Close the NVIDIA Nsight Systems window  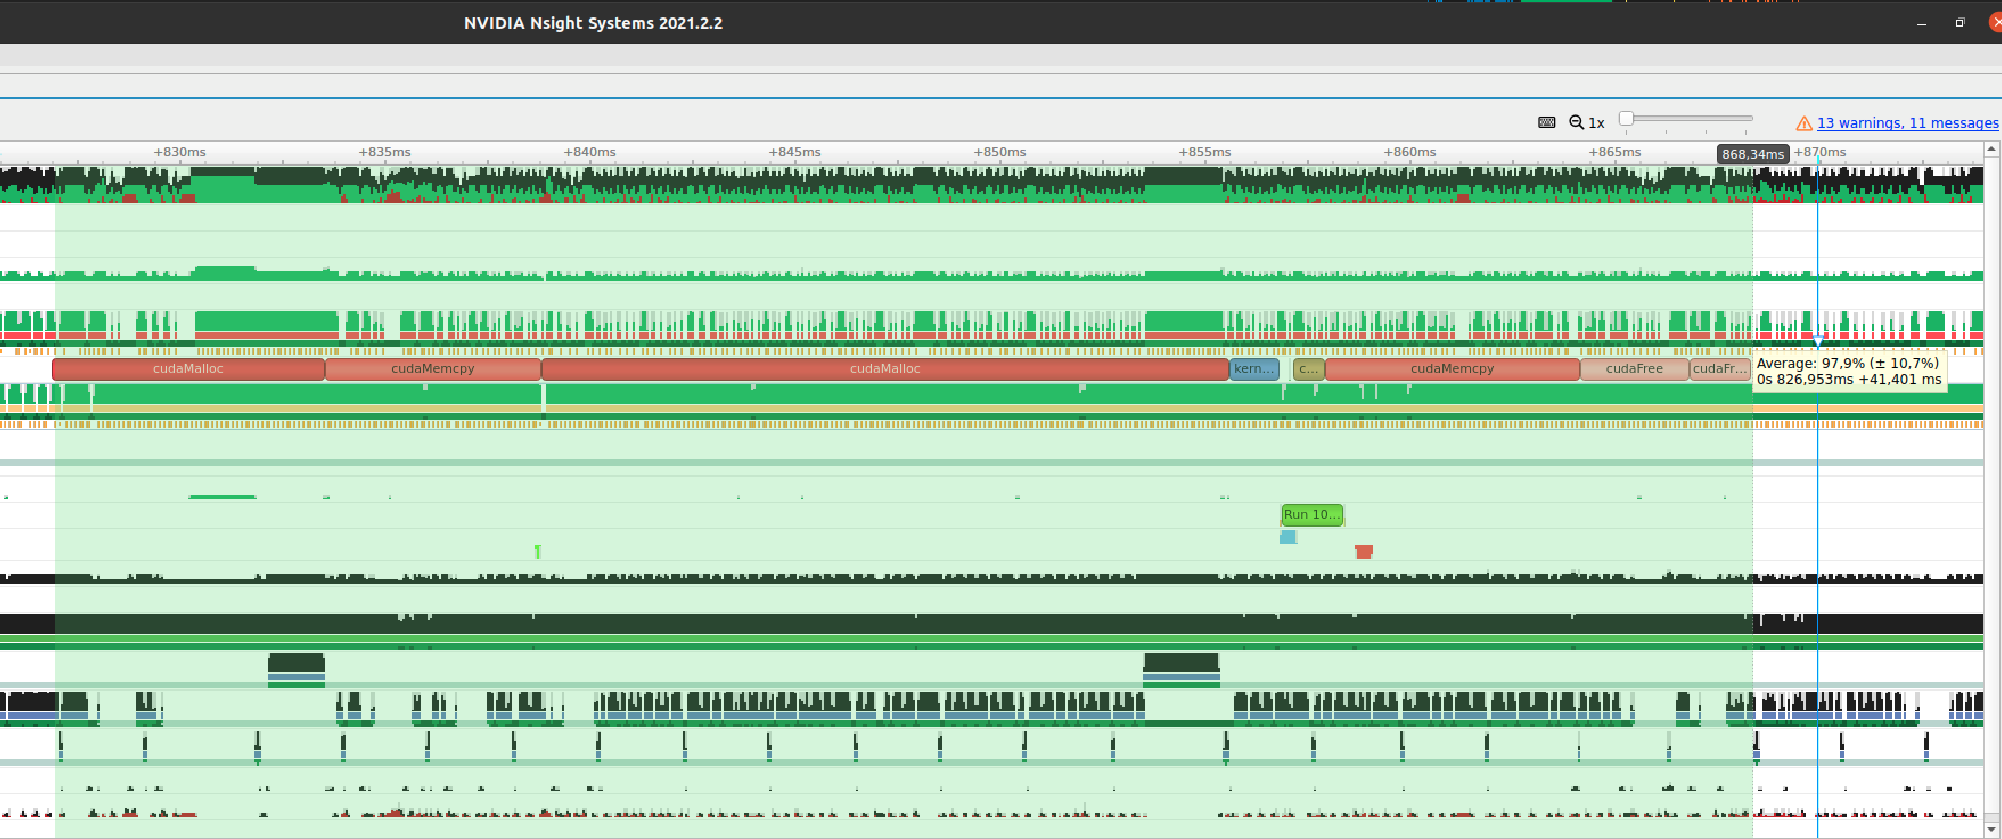tap(1995, 22)
